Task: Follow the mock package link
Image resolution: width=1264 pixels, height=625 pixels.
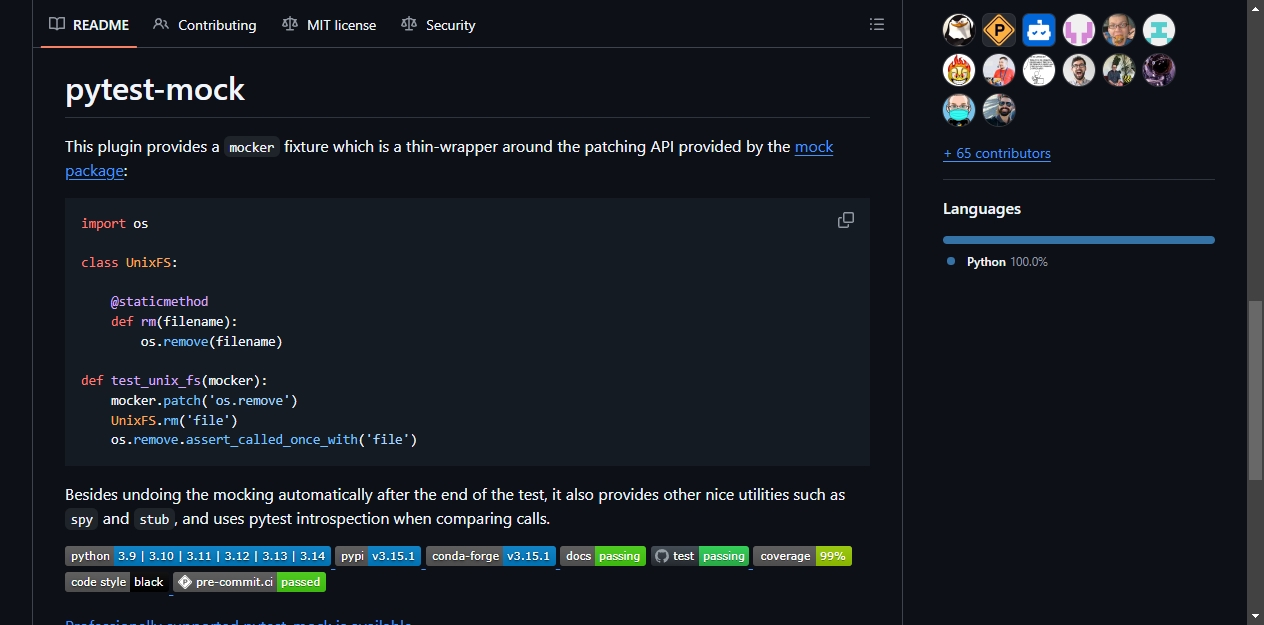Action: pyautogui.click(x=449, y=159)
